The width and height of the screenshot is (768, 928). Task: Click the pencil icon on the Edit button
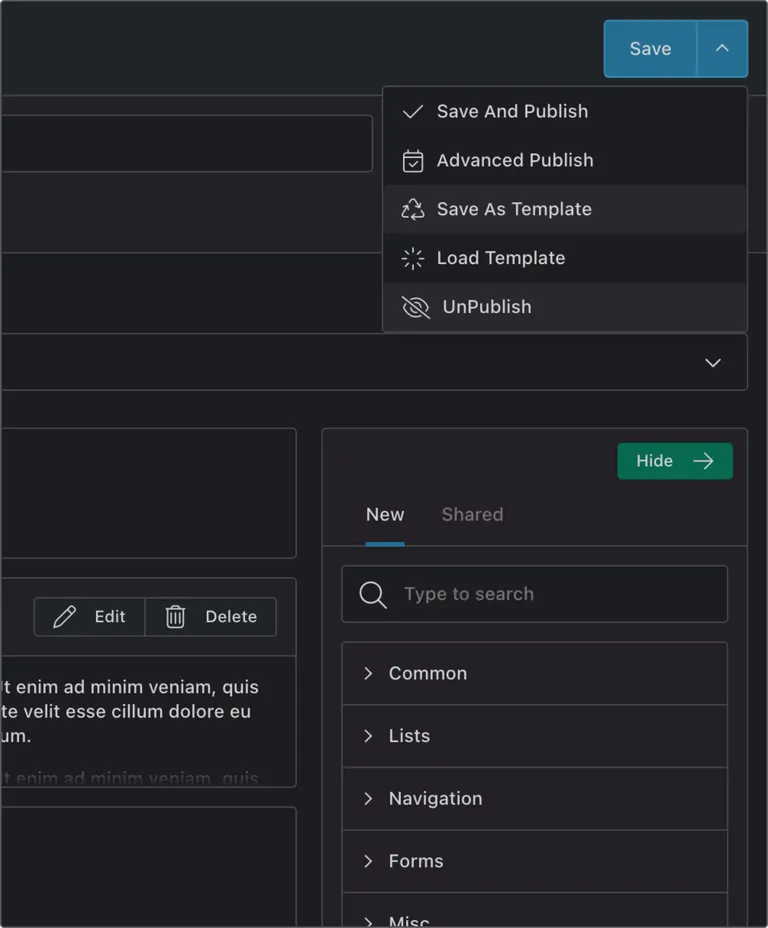[65, 617]
